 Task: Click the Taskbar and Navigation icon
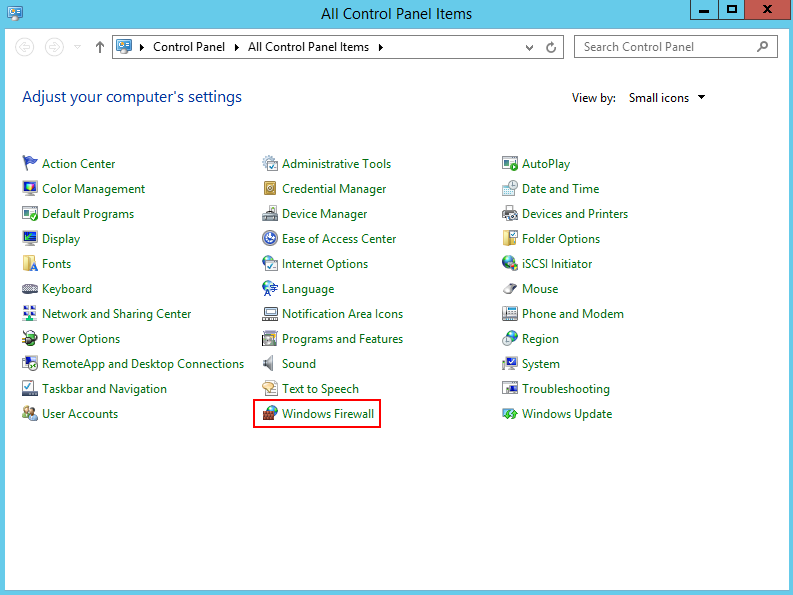click(30, 388)
